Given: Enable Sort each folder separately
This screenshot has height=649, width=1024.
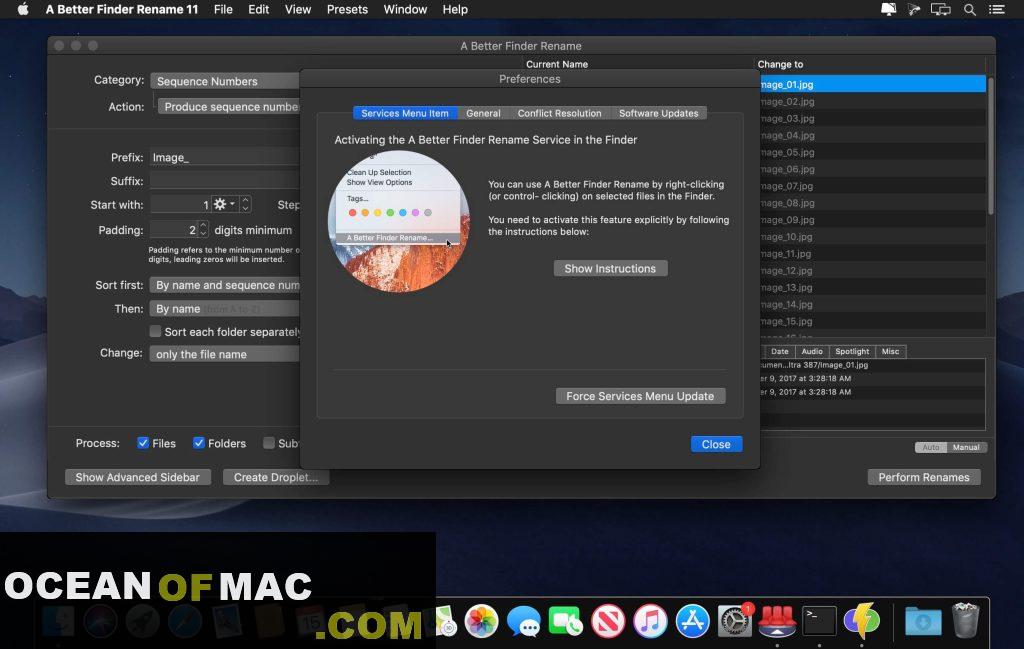Looking at the screenshot, I should 155,331.
